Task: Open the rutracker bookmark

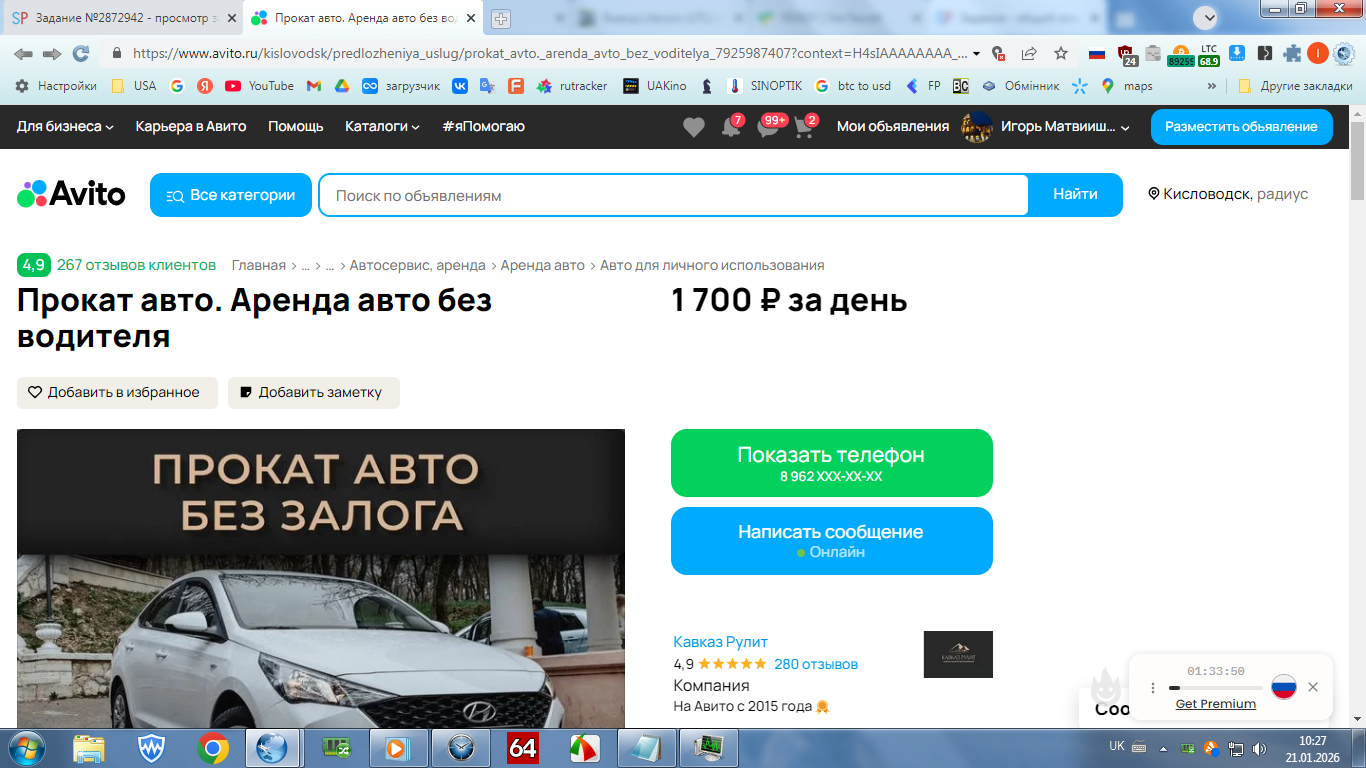Action: click(572, 86)
